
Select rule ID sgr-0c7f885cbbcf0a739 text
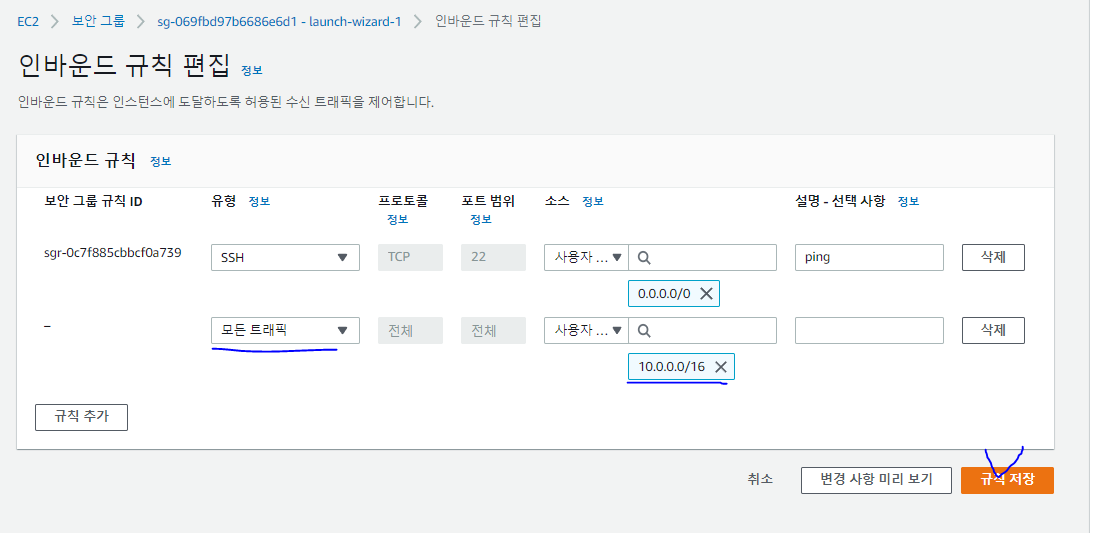[113, 253]
